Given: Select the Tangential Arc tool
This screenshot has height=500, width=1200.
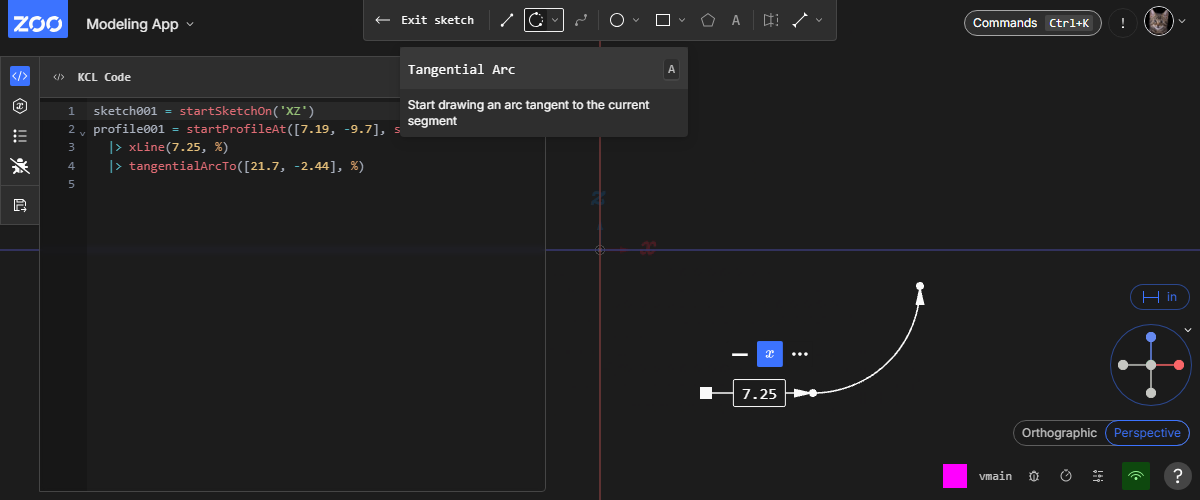Looking at the screenshot, I should coord(536,20).
